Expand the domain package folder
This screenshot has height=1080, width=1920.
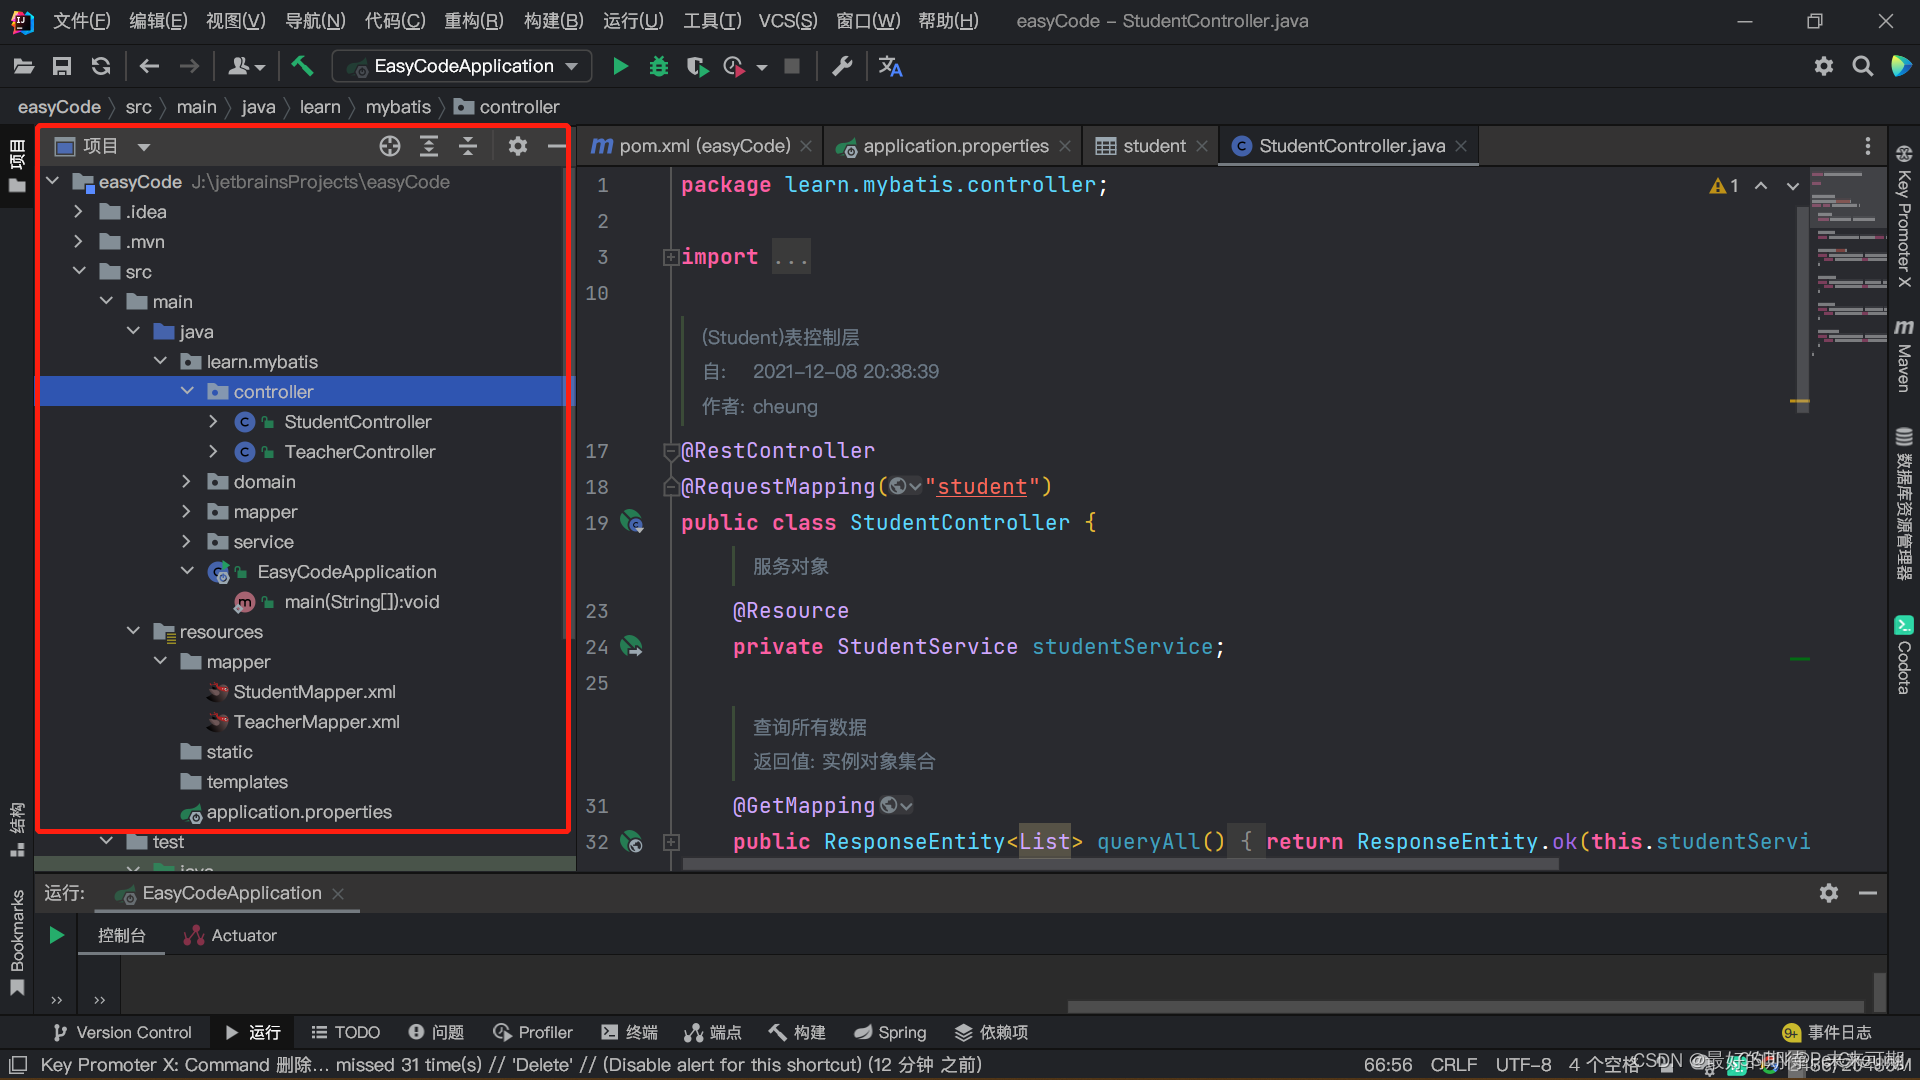[x=186, y=482]
